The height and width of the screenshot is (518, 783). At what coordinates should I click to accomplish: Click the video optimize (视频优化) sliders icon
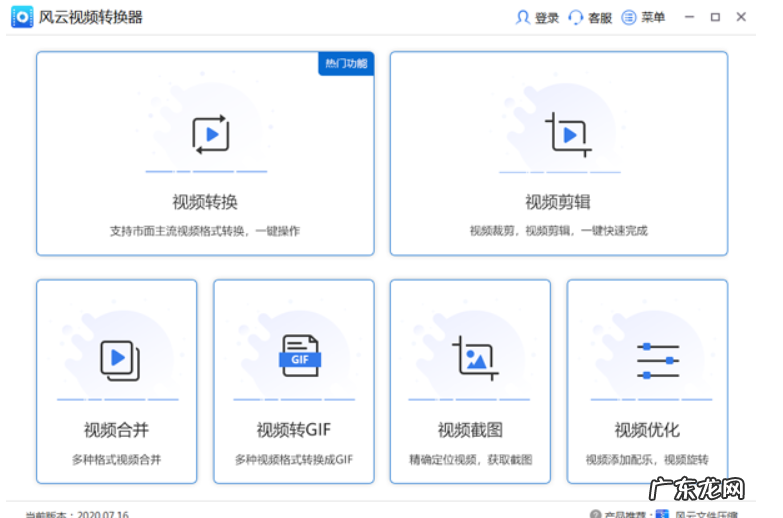[657, 360]
